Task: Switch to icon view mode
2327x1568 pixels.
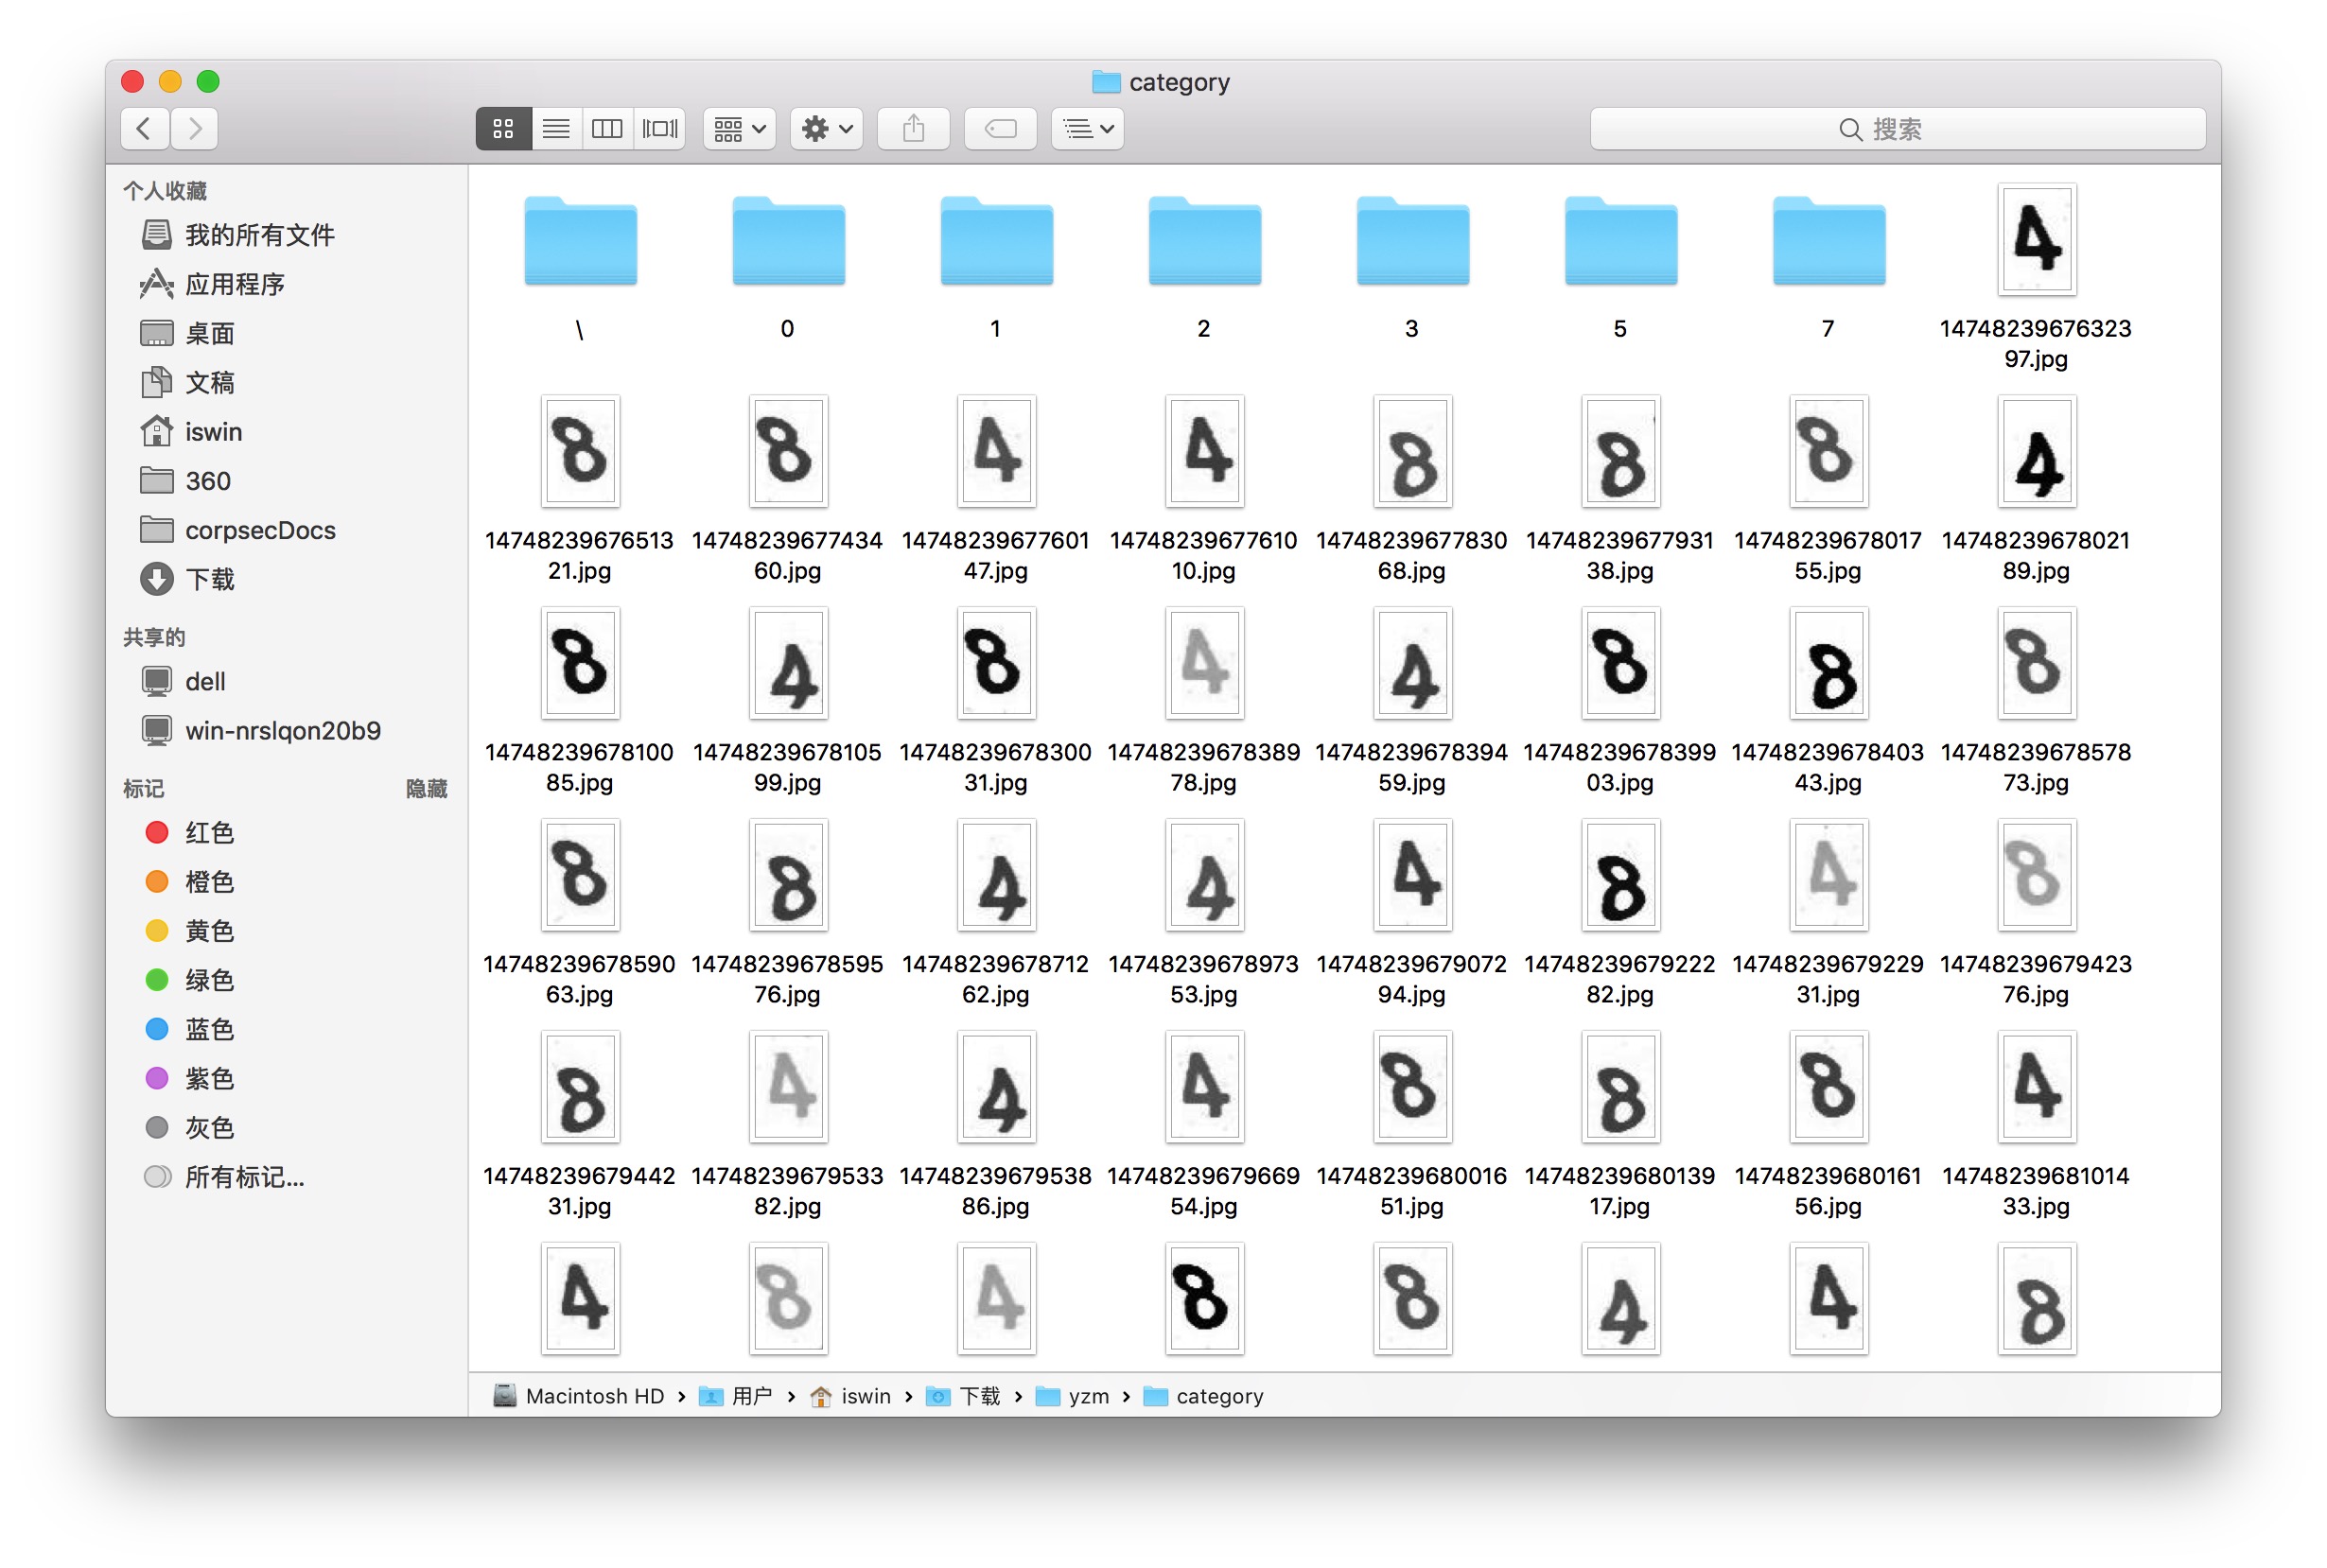Action: tap(503, 129)
